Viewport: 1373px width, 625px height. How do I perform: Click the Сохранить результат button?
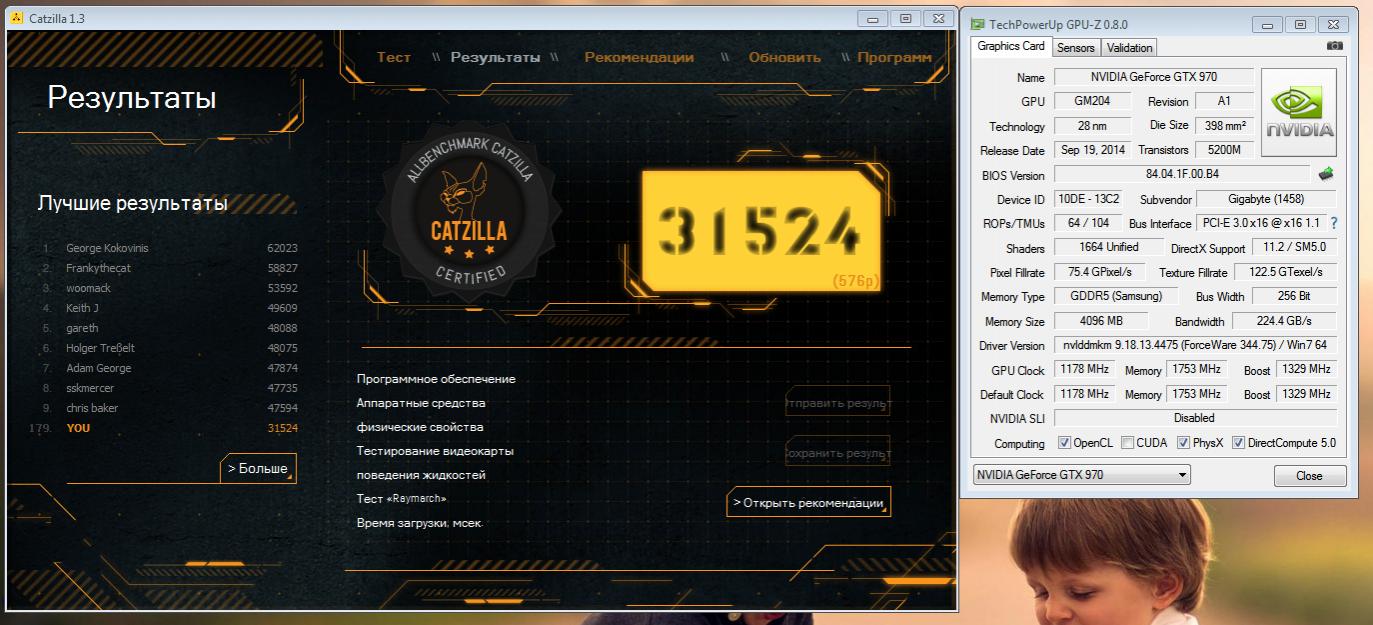(837, 453)
